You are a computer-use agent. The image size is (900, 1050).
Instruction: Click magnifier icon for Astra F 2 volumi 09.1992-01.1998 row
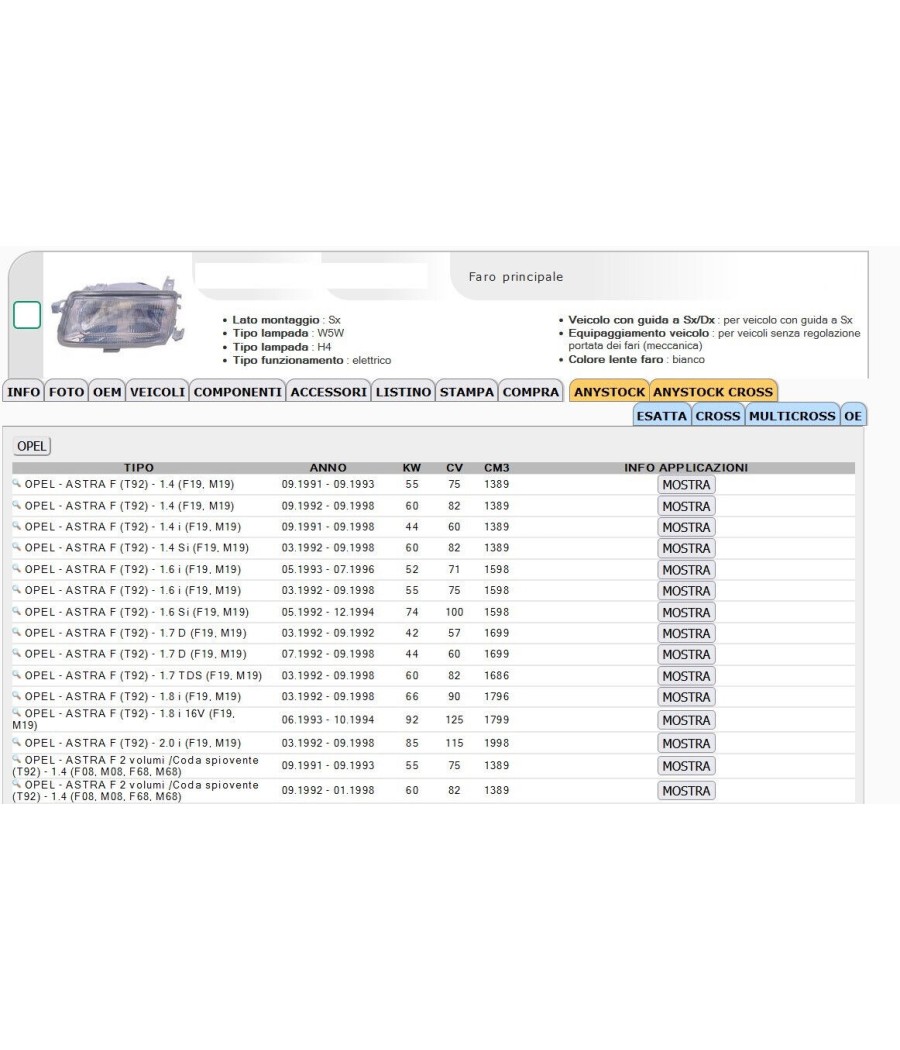(17, 784)
